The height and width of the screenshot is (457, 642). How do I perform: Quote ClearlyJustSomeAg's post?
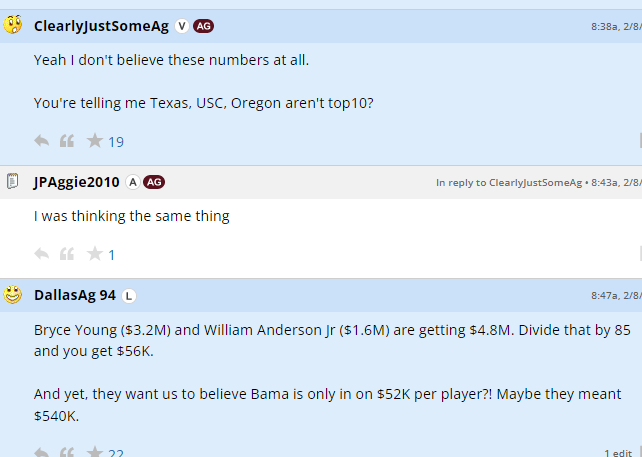click(x=67, y=141)
